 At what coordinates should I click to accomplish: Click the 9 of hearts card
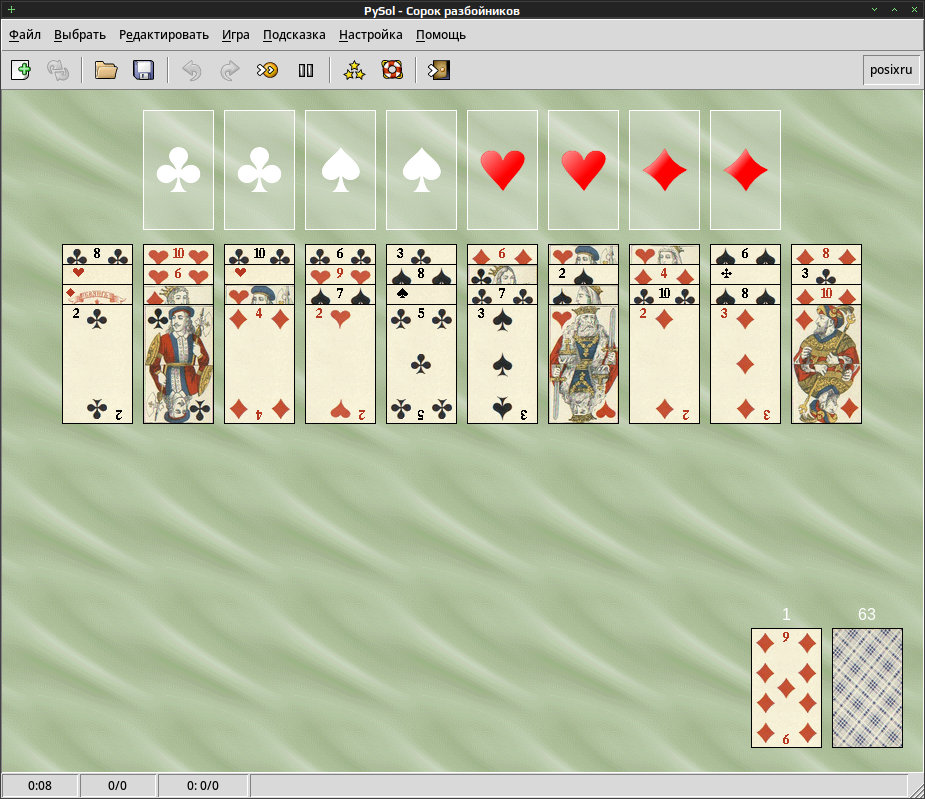[x=340, y=274]
